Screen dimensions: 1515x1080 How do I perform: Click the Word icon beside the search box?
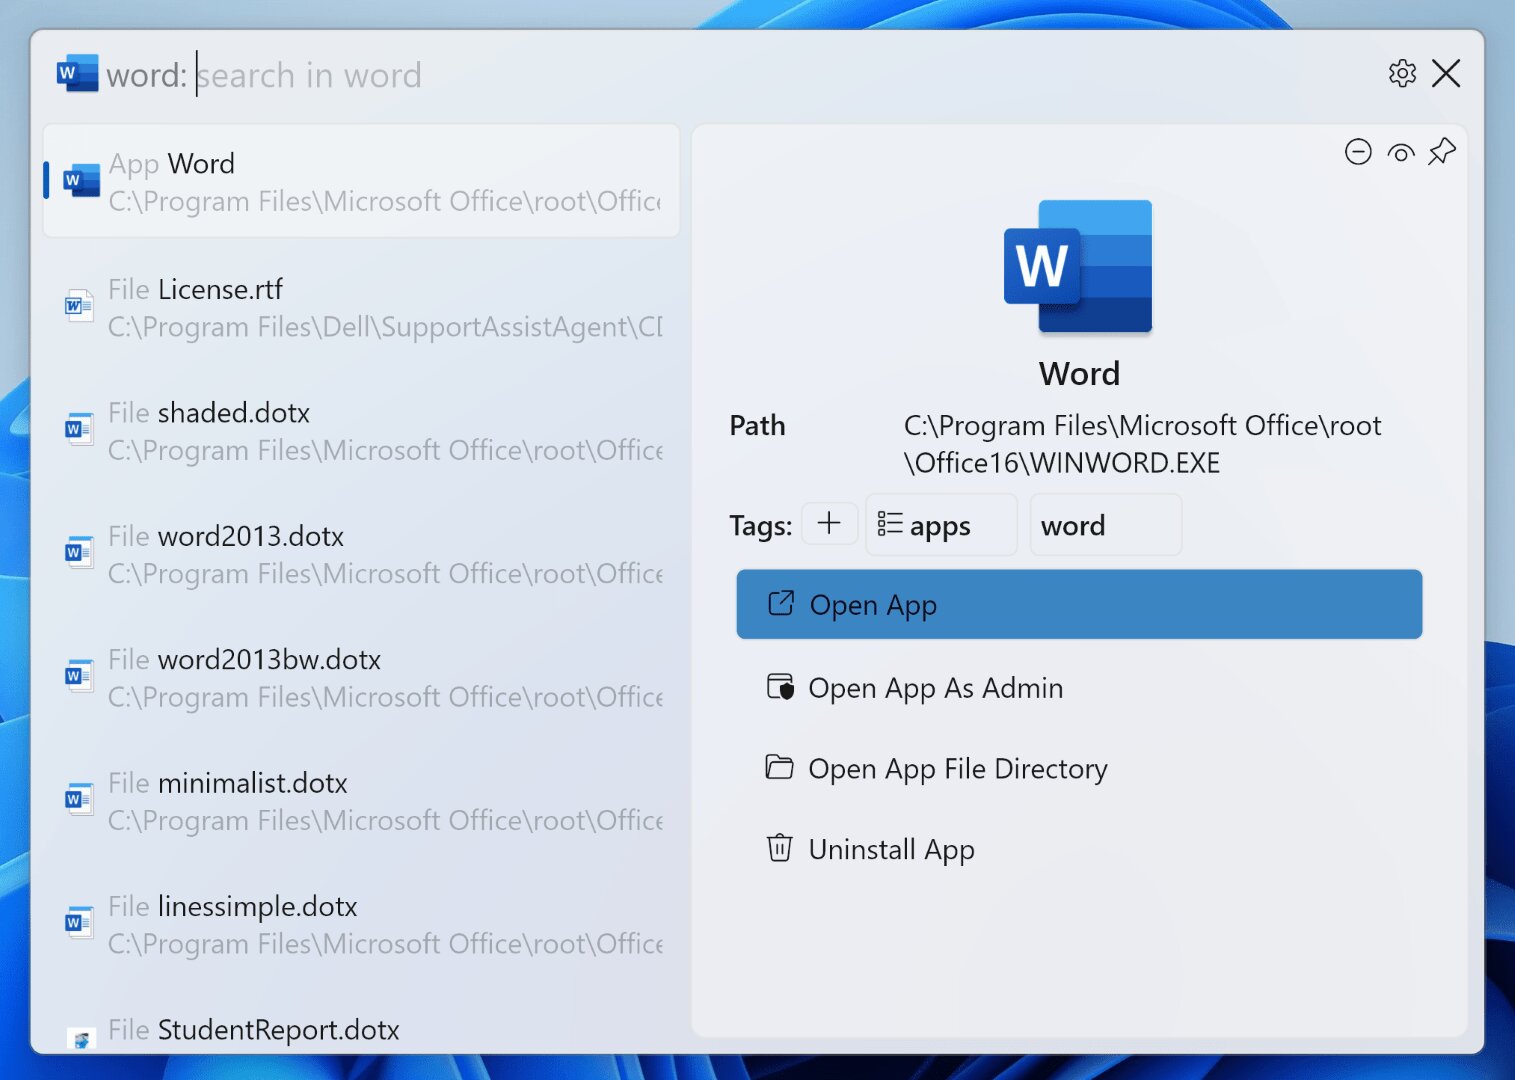pos(77,74)
